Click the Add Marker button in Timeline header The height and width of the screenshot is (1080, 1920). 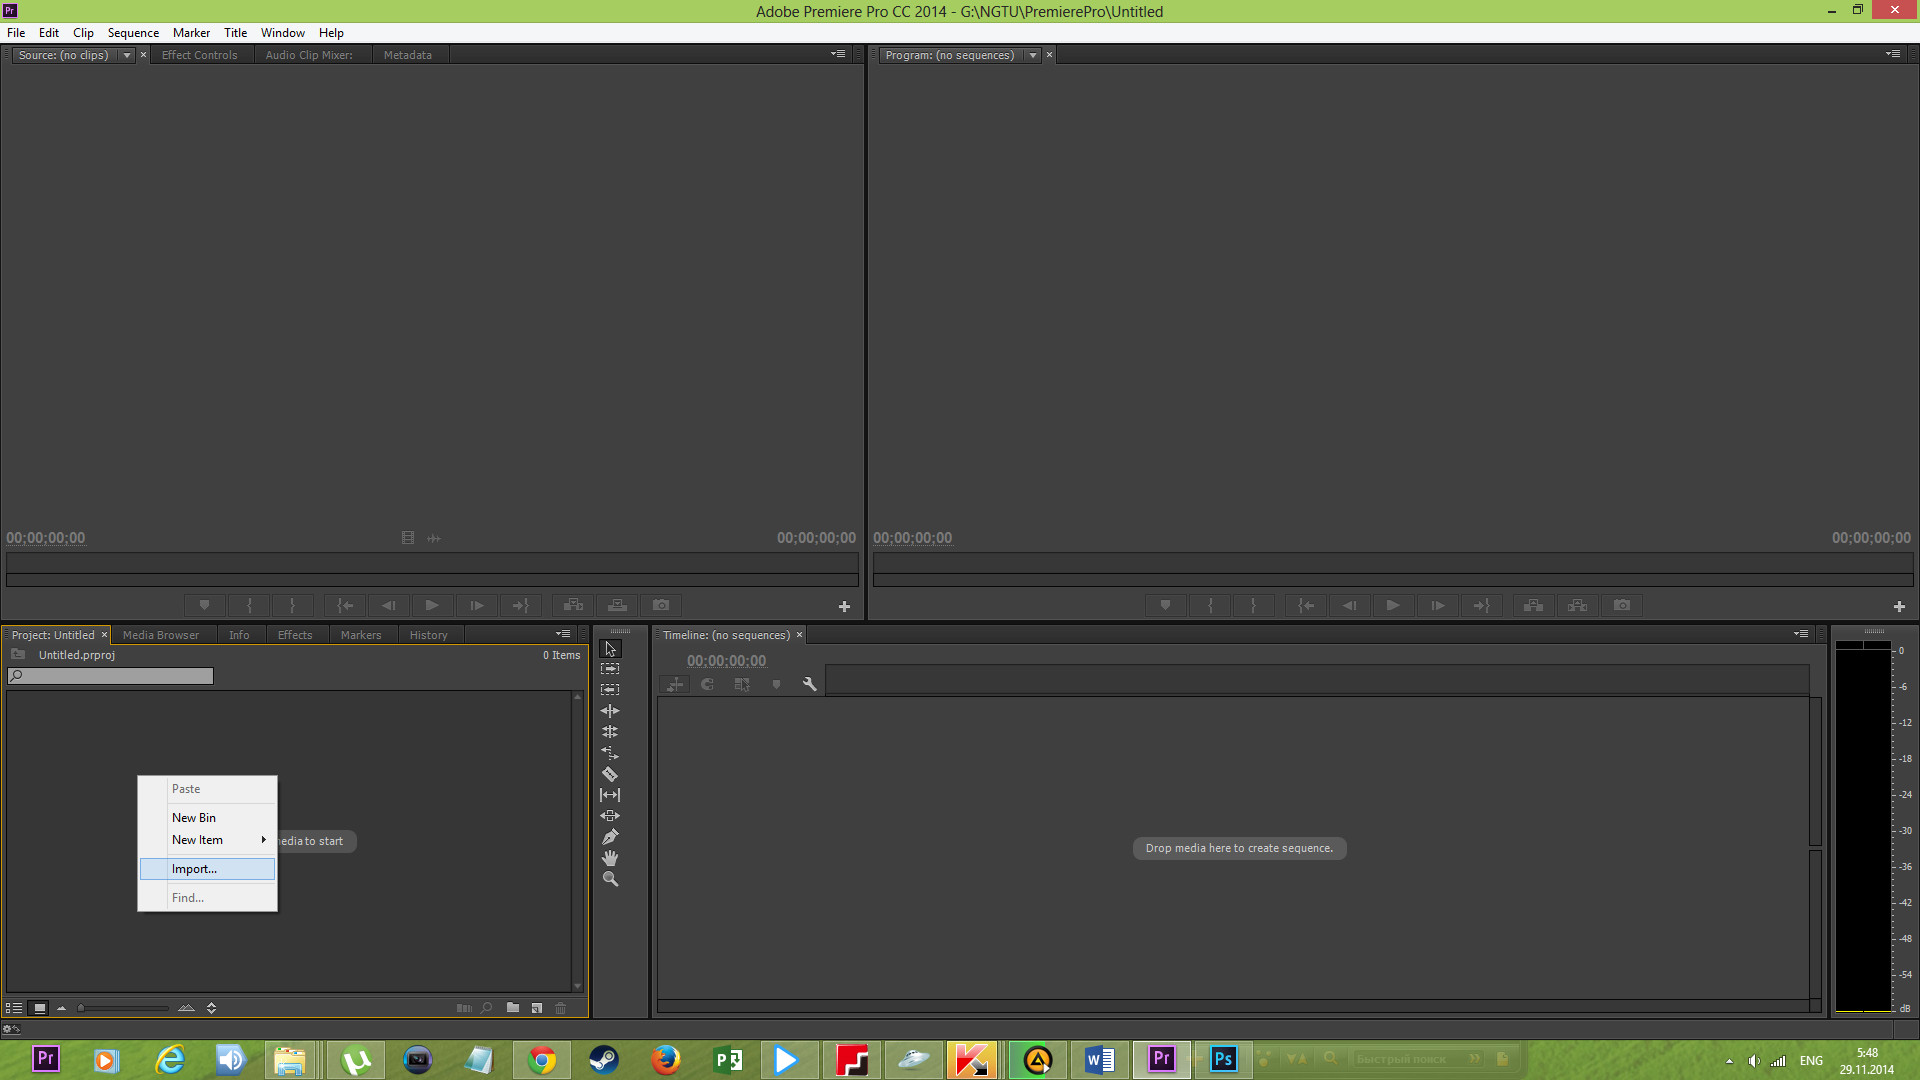[776, 684]
